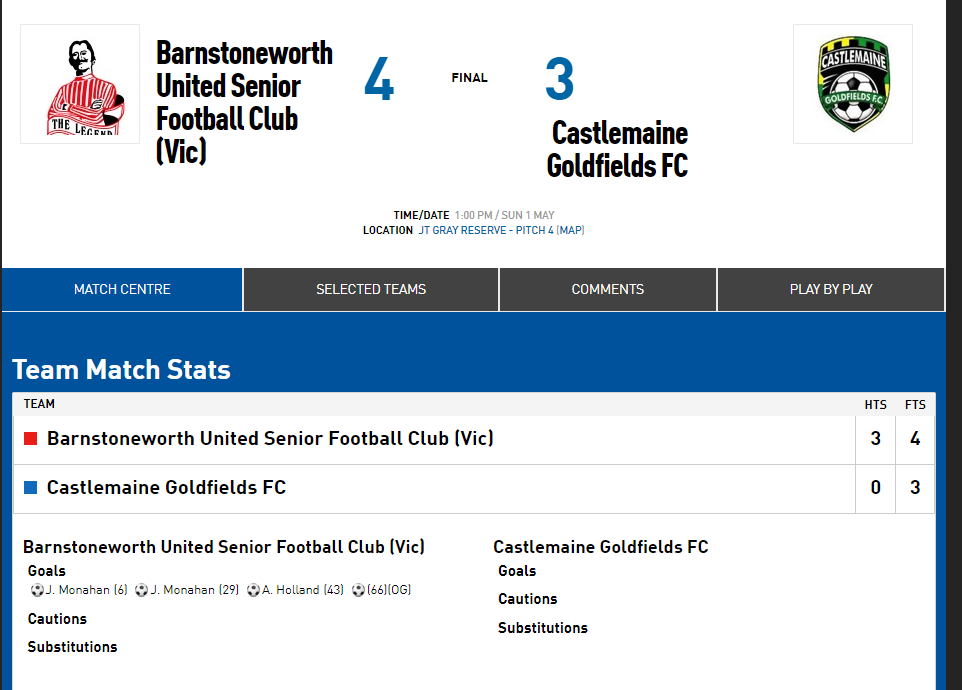This screenshot has width=962, height=690.
Task: Click the Barnstoneworth United club logo
Action: tap(80, 84)
